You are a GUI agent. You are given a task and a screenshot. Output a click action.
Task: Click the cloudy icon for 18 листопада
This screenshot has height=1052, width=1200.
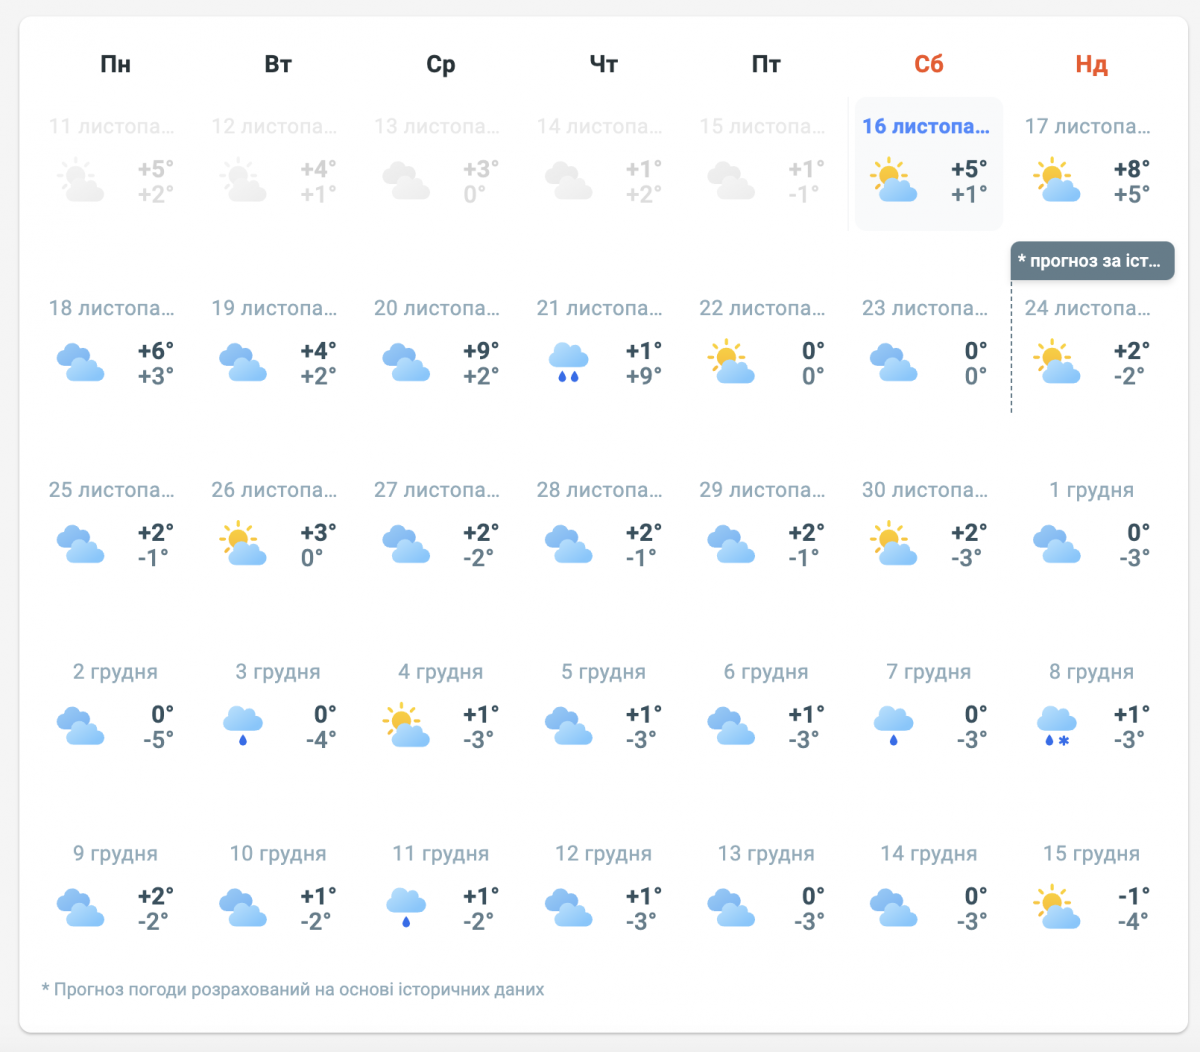coord(80,363)
